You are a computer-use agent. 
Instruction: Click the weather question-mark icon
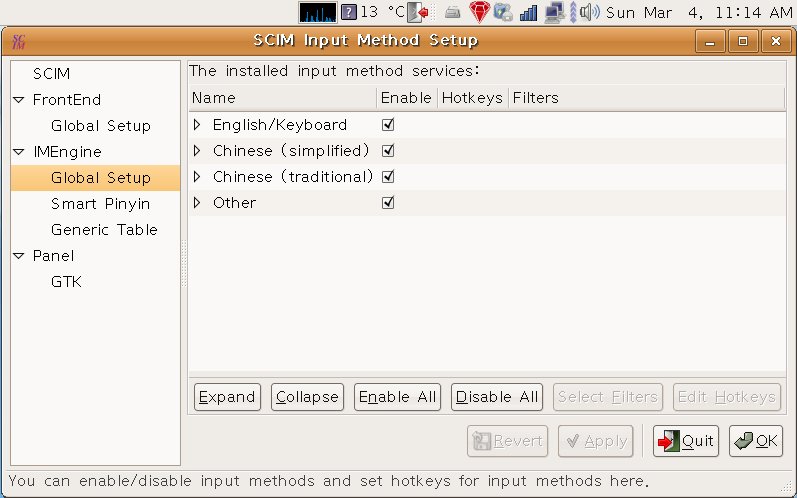click(x=349, y=12)
